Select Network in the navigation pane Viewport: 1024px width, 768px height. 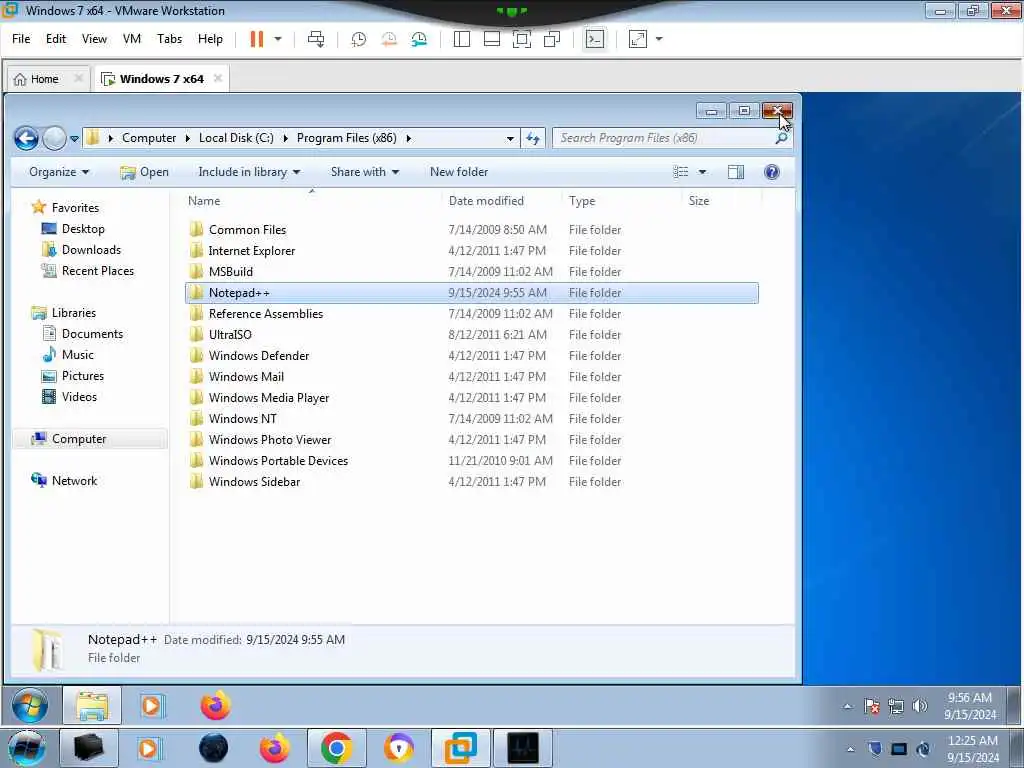(74, 481)
